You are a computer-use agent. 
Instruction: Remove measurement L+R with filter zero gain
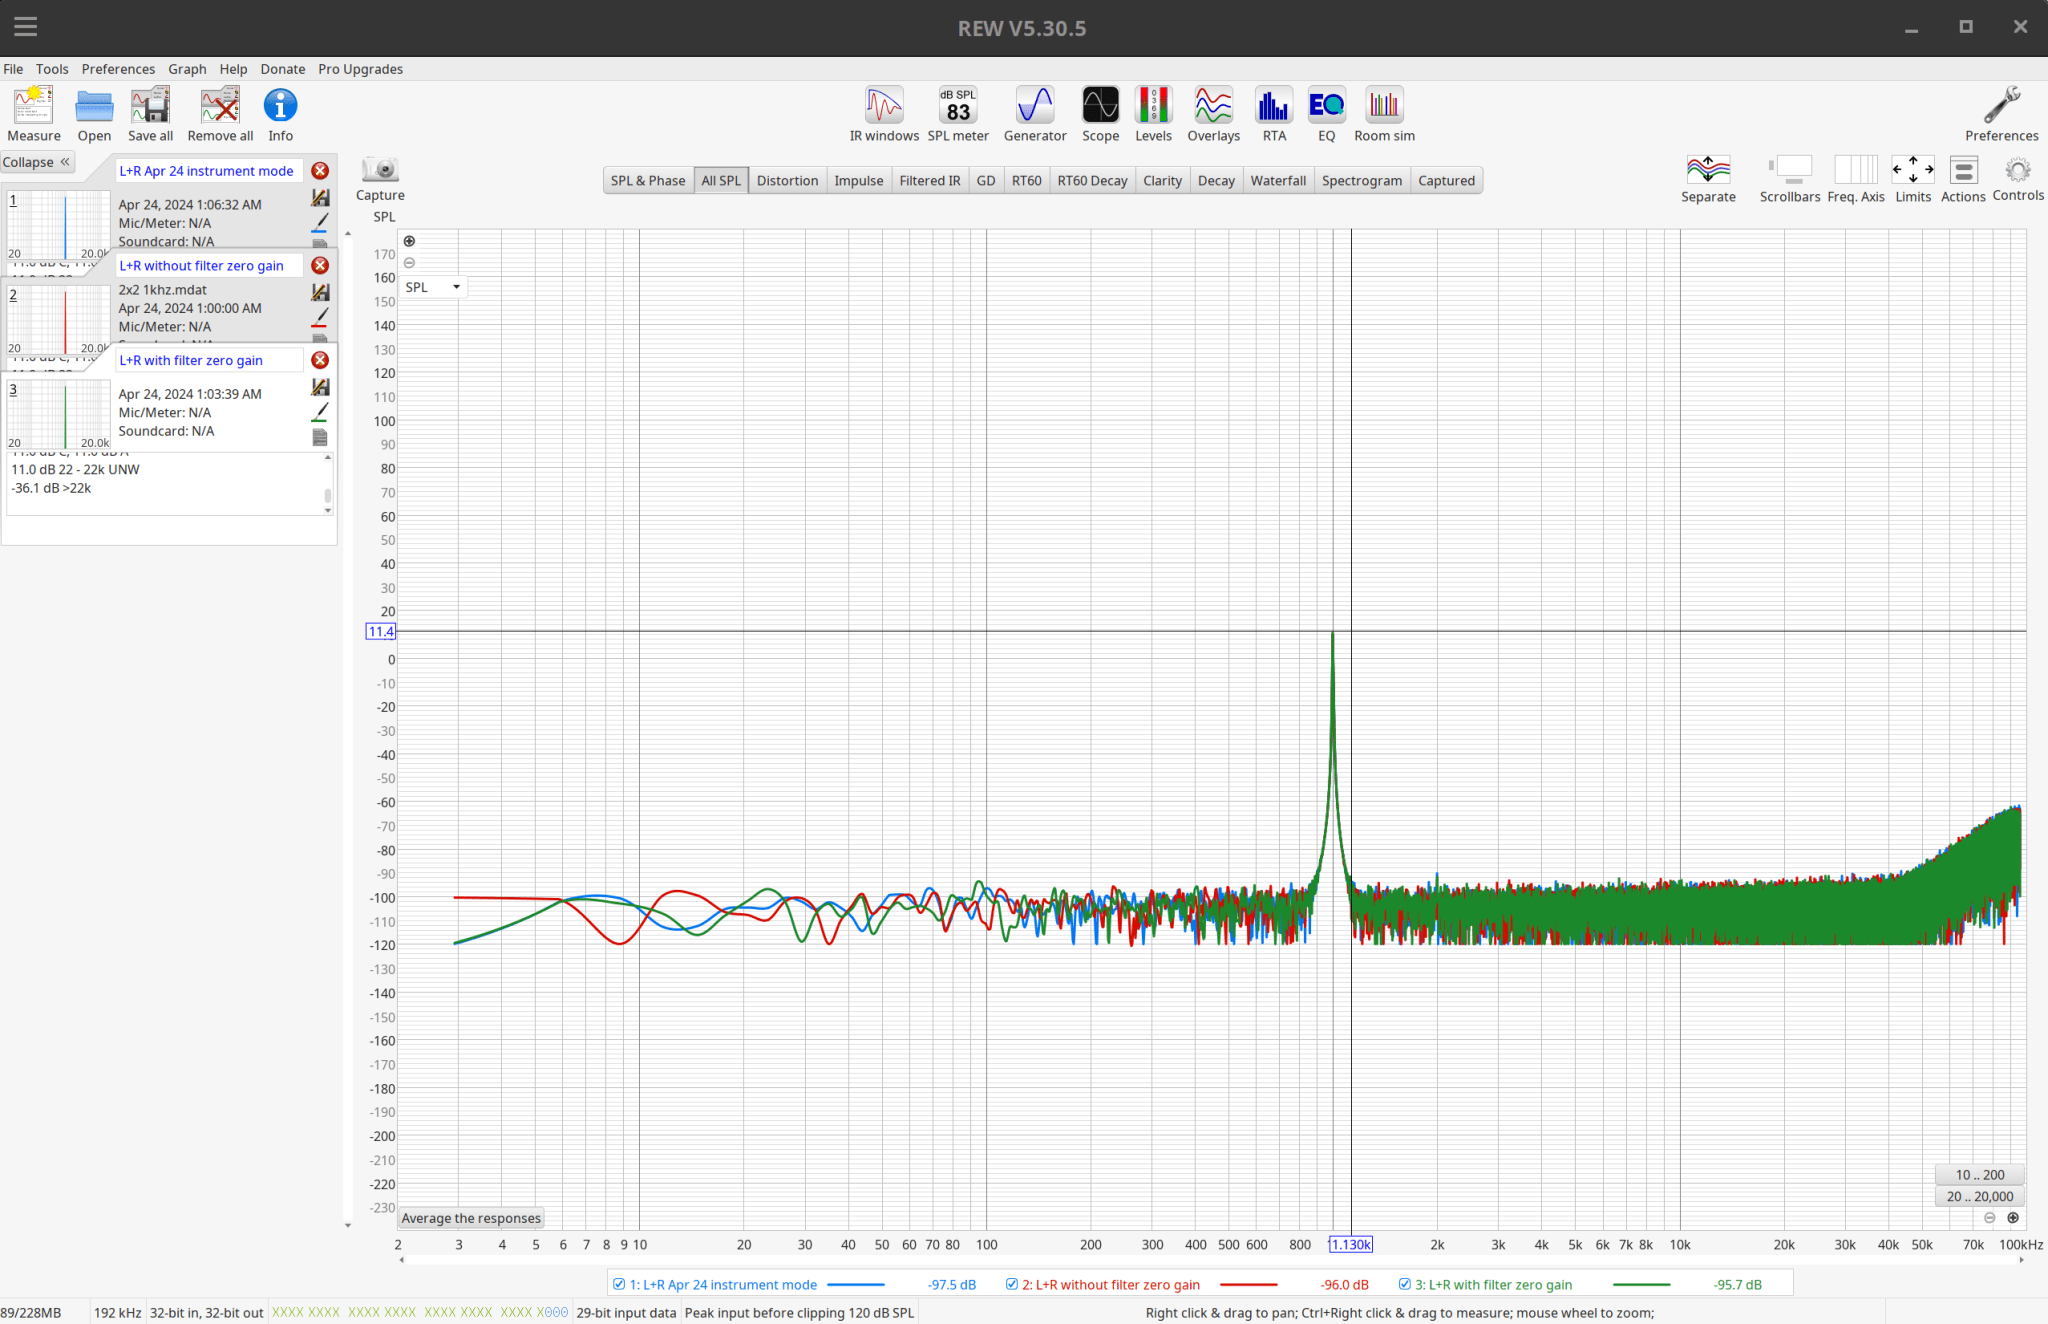[320, 360]
